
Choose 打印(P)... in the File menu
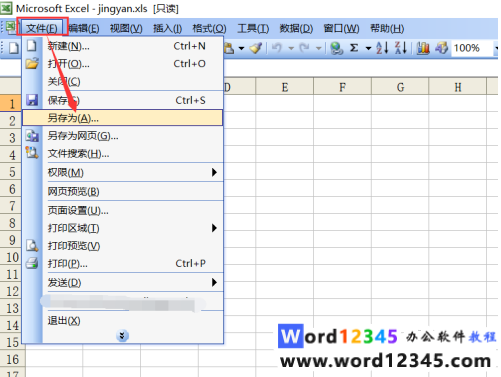(x=123, y=264)
